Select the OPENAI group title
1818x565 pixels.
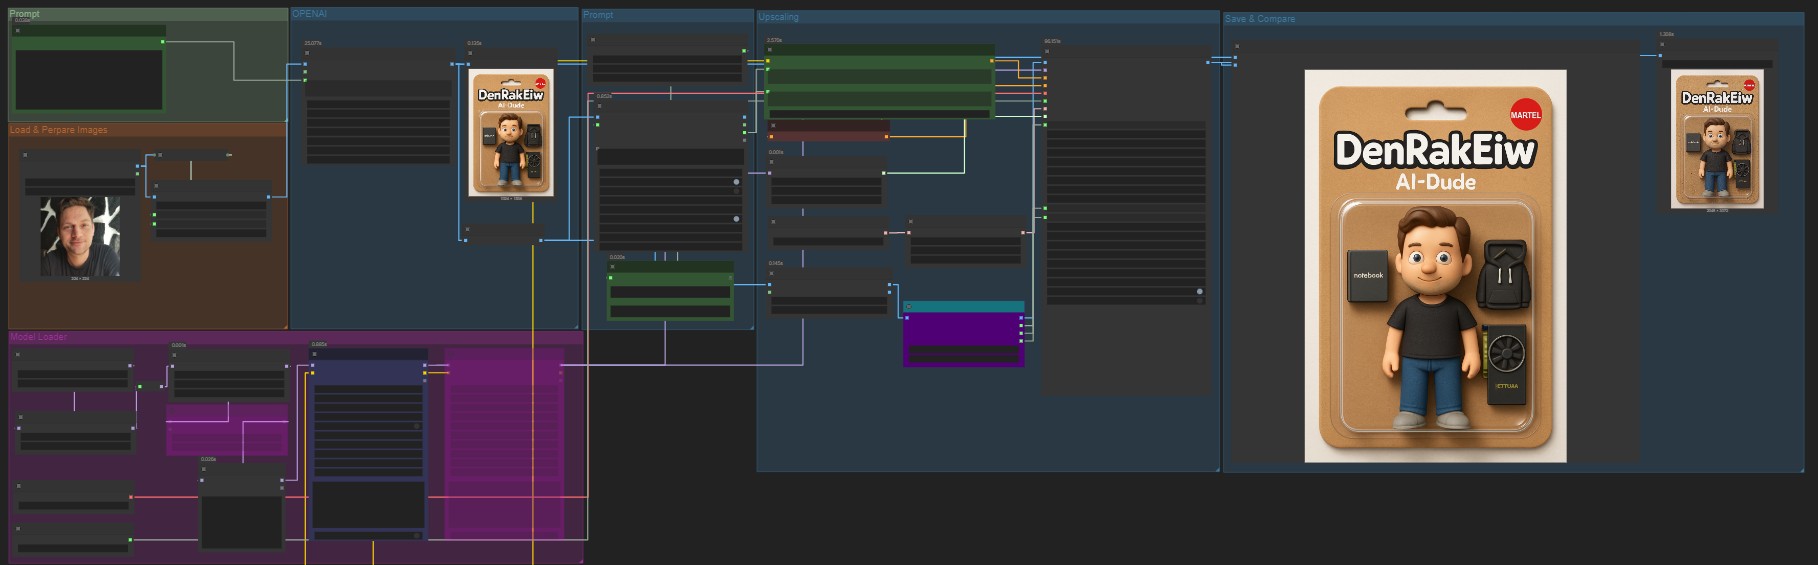(310, 14)
